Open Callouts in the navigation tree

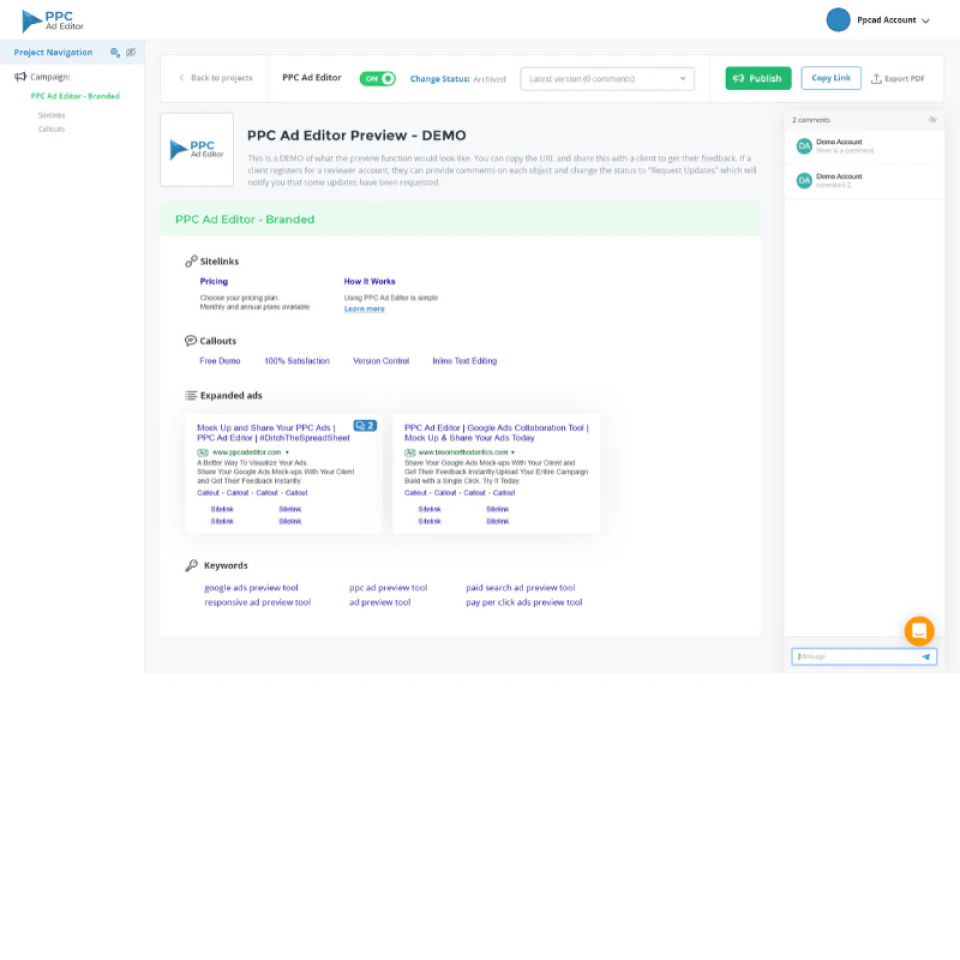tap(51, 129)
